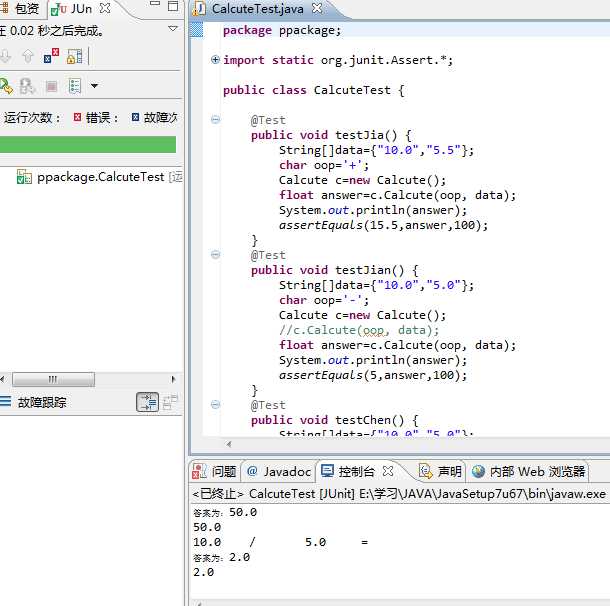The height and width of the screenshot is (606, 610).
Task: Click console line 答案为: 50.0
Action: pyautogui.click(x=225, y=512)
